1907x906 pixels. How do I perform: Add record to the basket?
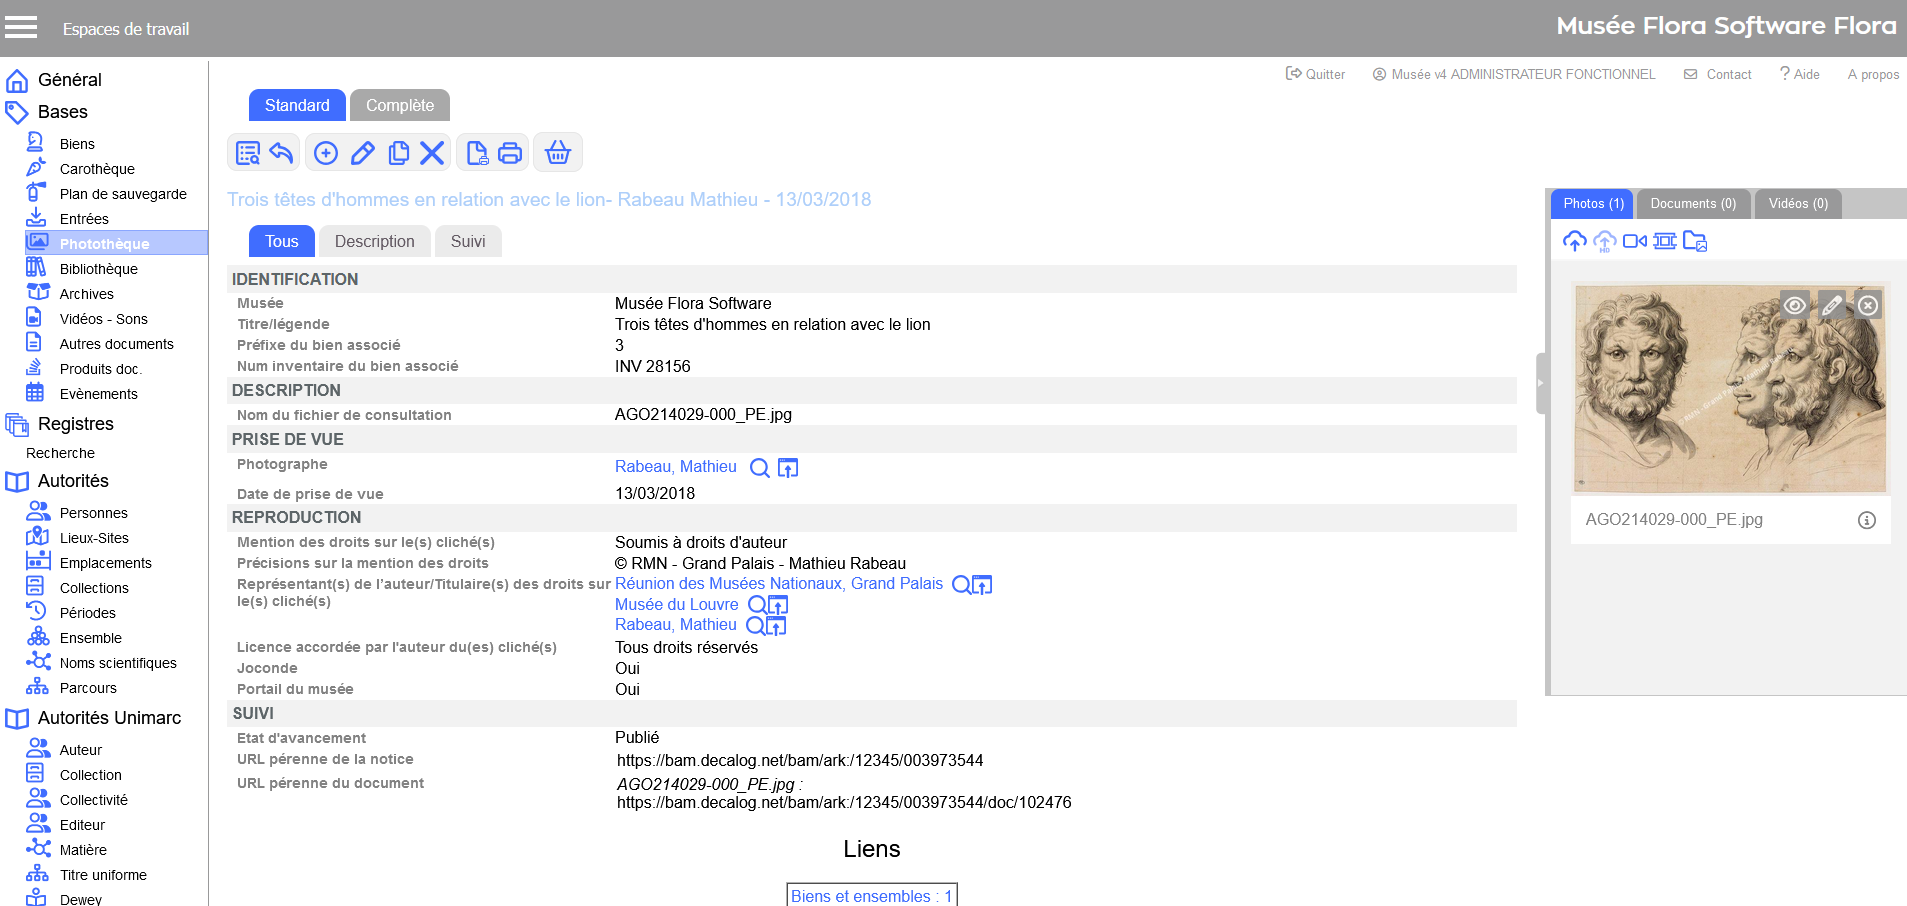pyautogui.click(x=558, y=153)
